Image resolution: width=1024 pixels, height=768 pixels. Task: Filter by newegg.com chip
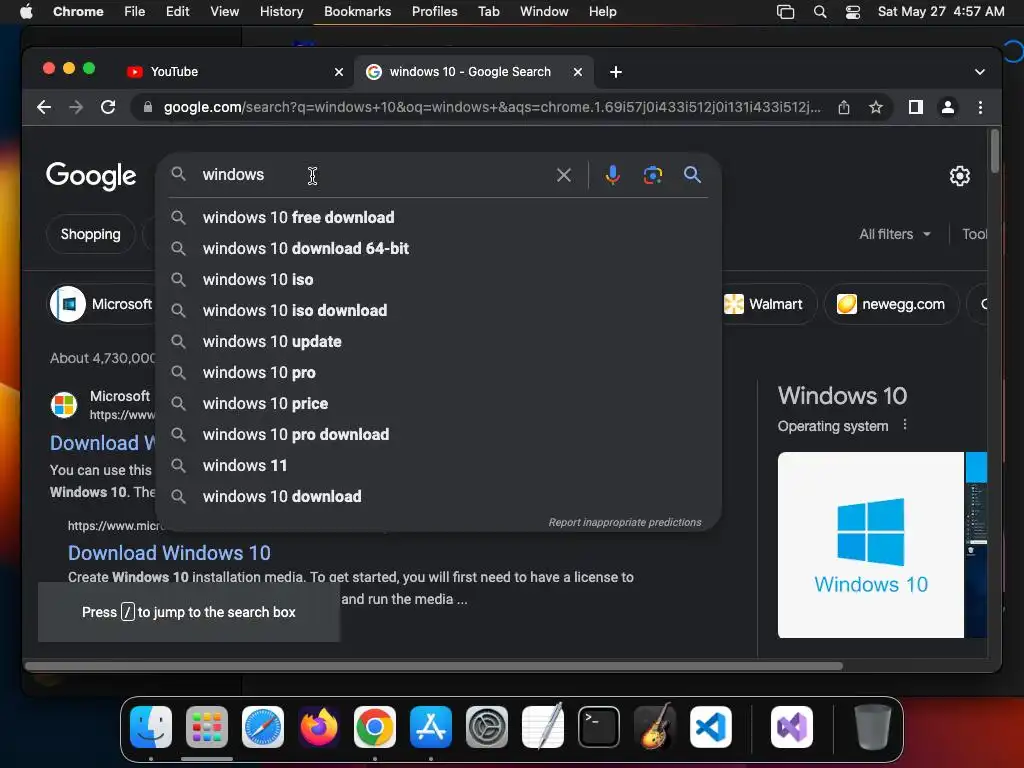click(x=892, y=304)
